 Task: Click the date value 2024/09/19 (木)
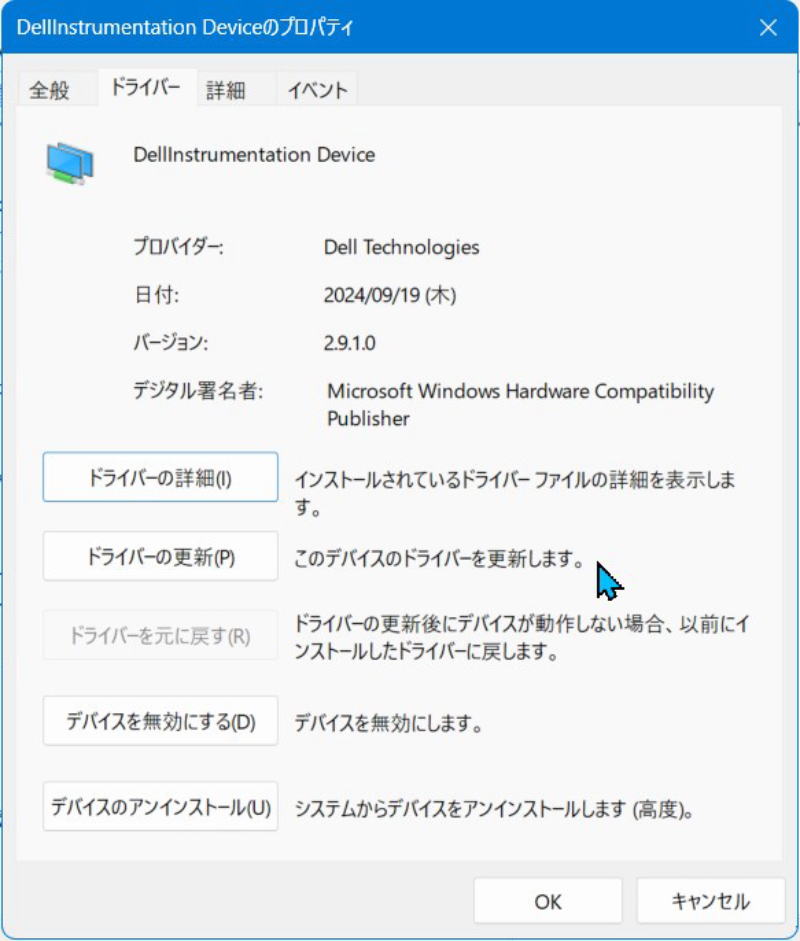pyautogui.click(x=390, y=295)
